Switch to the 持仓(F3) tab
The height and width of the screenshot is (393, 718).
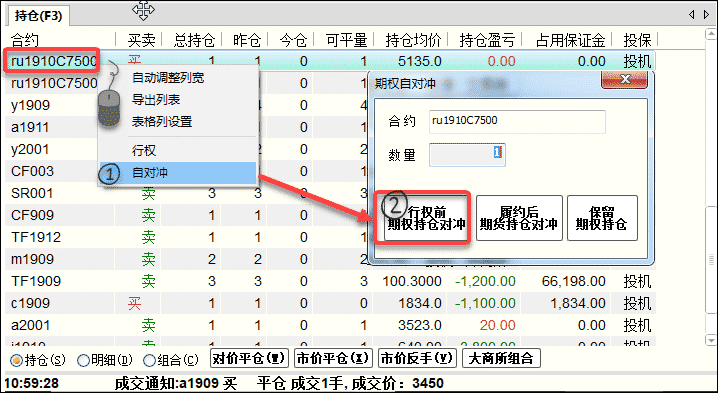tap(38, 16)
